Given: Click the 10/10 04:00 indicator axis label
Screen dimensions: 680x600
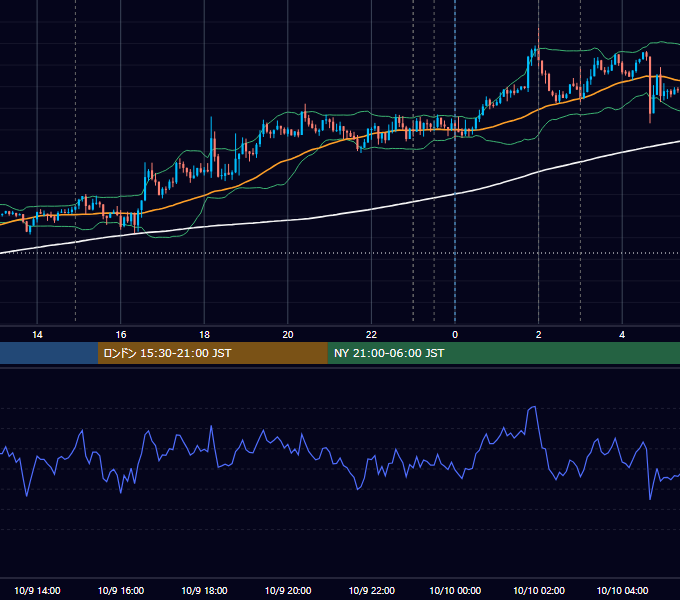Looking at the screenshot, I should 622,590.
